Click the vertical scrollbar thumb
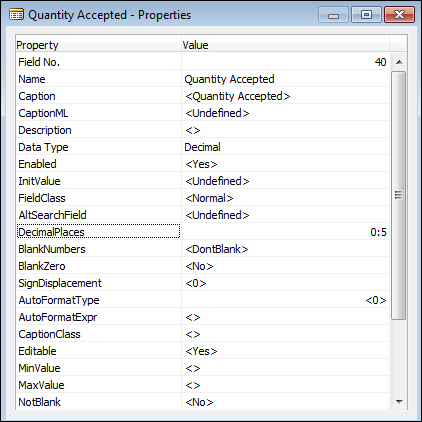Screen dimensions: 422x422 click(399, 195)
